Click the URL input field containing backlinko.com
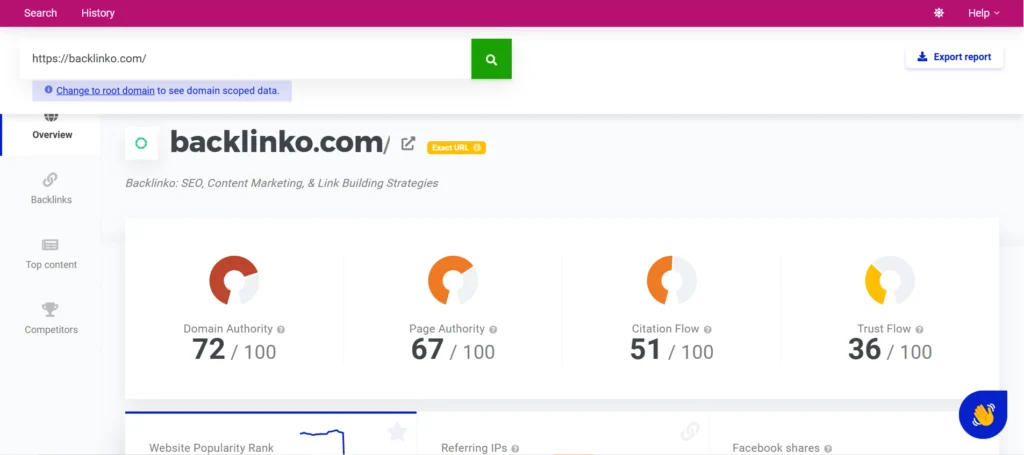This screenshot has width=1024, height=455. (245, 59)
